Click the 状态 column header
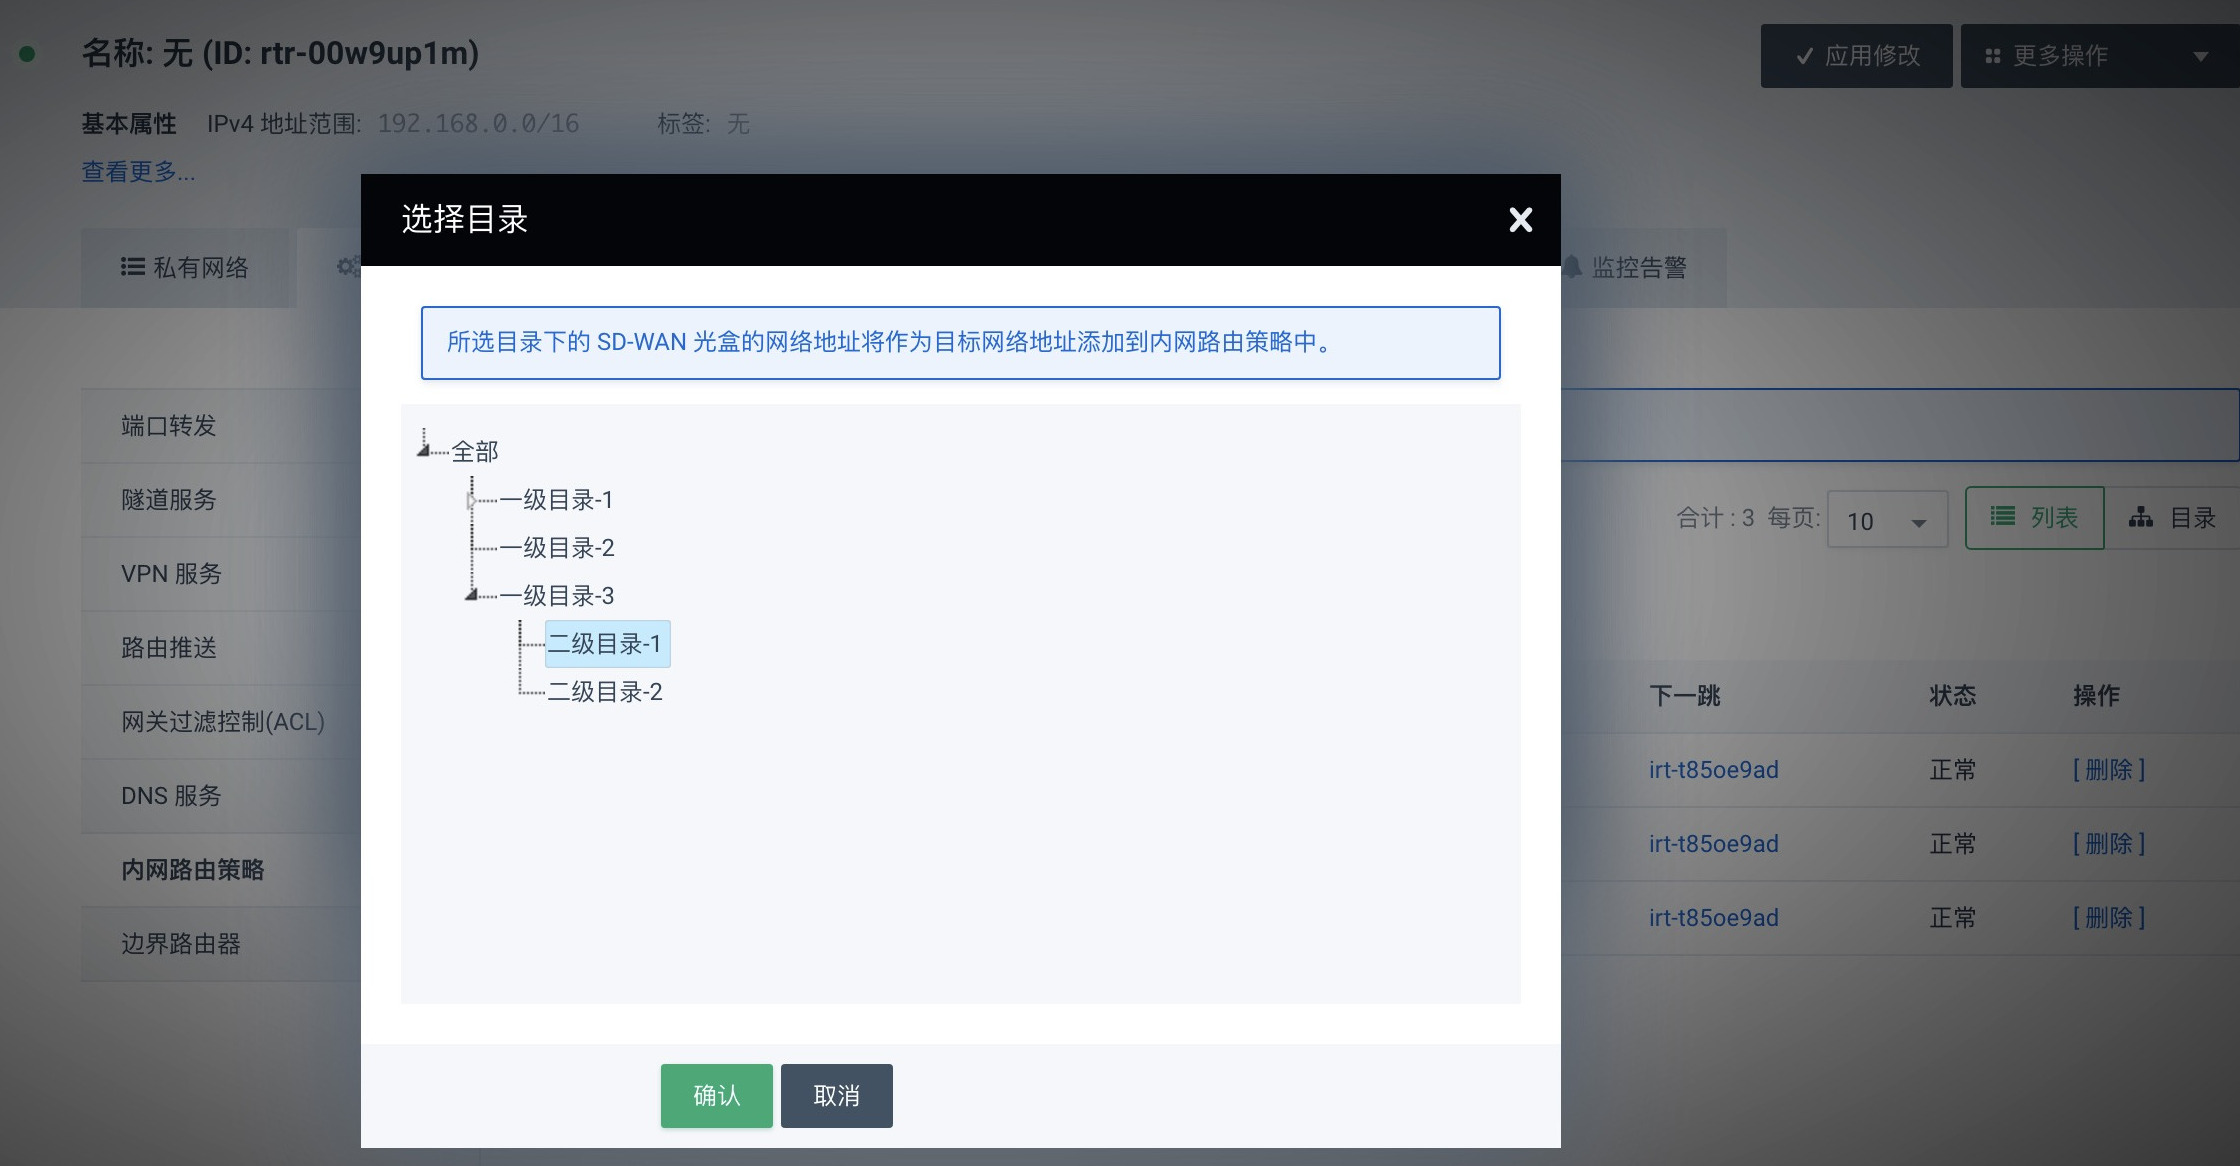 point(1952,696)
